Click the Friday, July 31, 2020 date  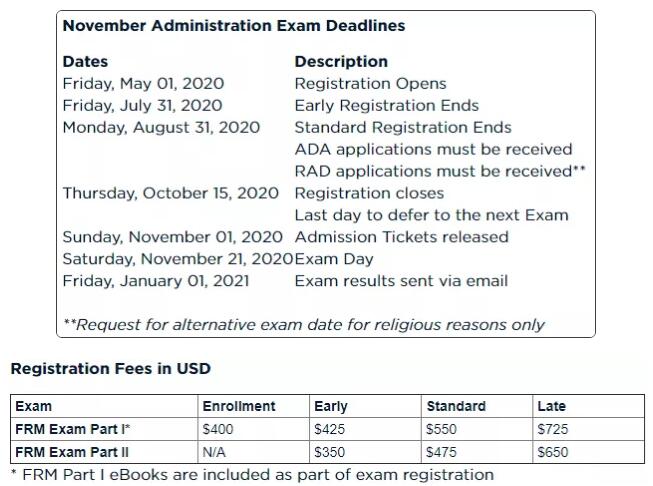click(x=142, y=106)
